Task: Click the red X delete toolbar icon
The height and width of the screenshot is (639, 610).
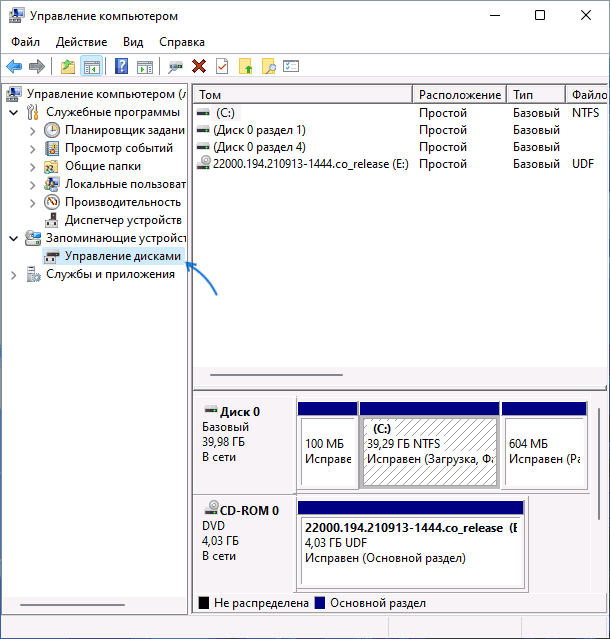Action: pos(199,66)
